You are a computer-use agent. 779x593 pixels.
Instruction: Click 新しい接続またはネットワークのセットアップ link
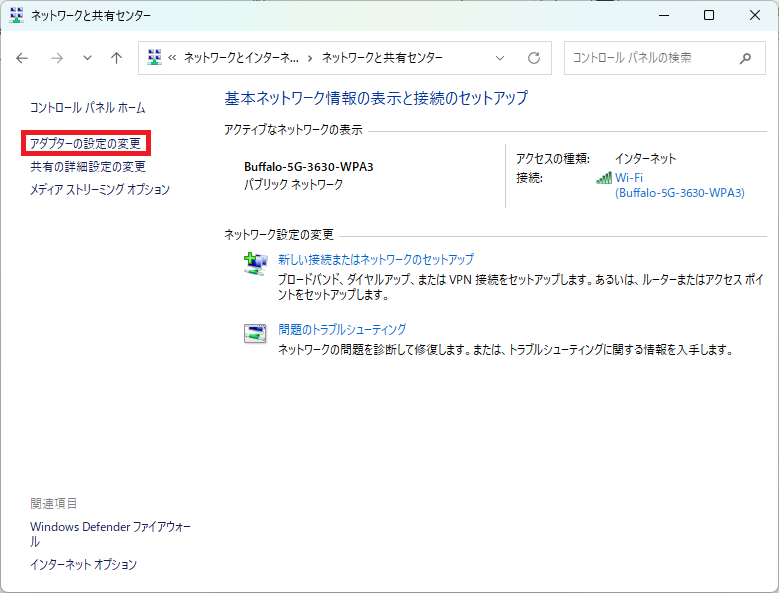coord(376,259)
